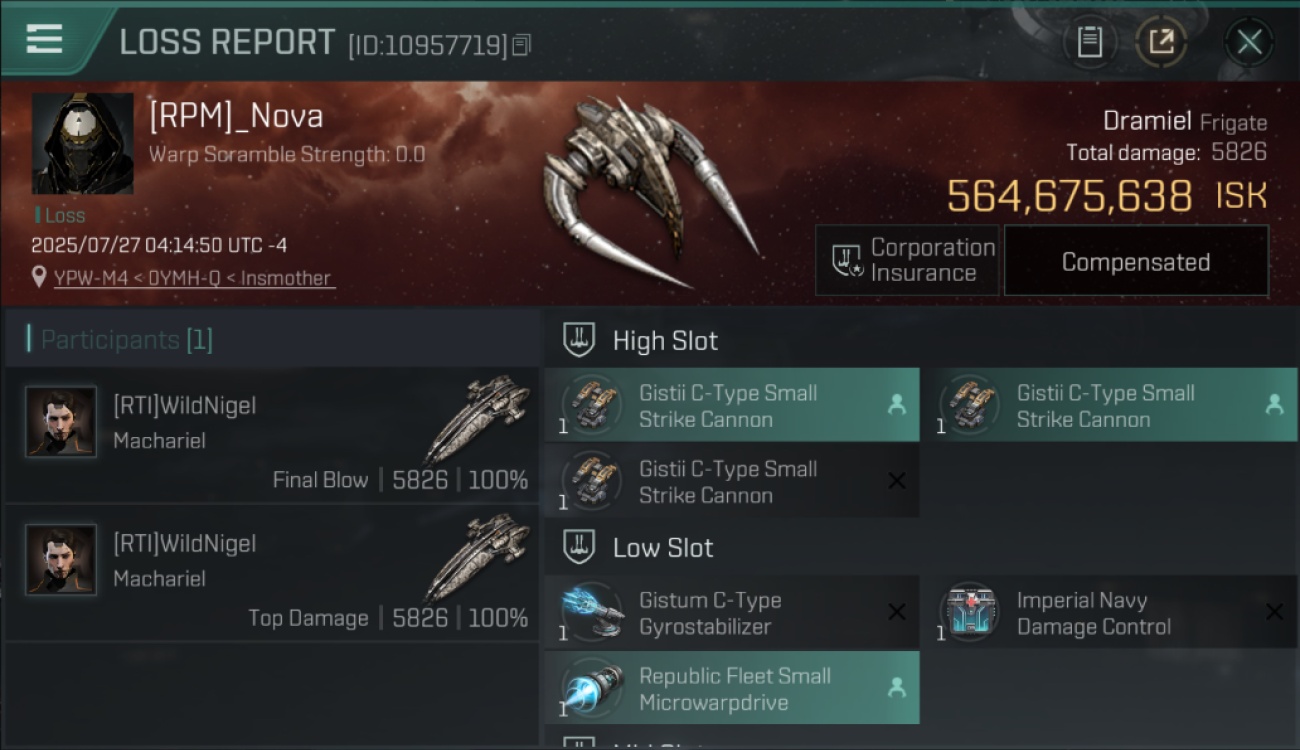This screenshot has width=1300, height=750.
Task: Select the Top Damage WildNigel participant row
Action: point(272,573)
